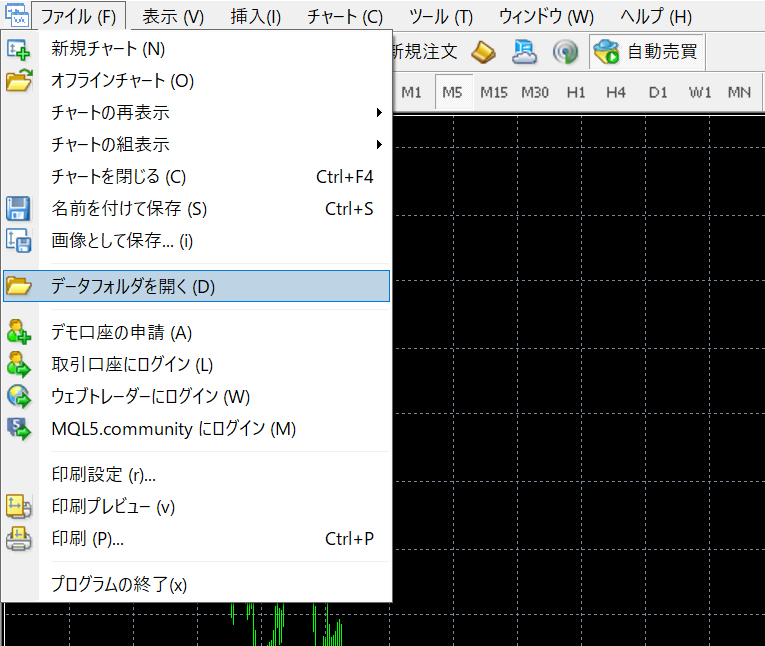Switch to M30 timeframe
The height and width of the screenshot is (646, 765).
tap(535, 92)
